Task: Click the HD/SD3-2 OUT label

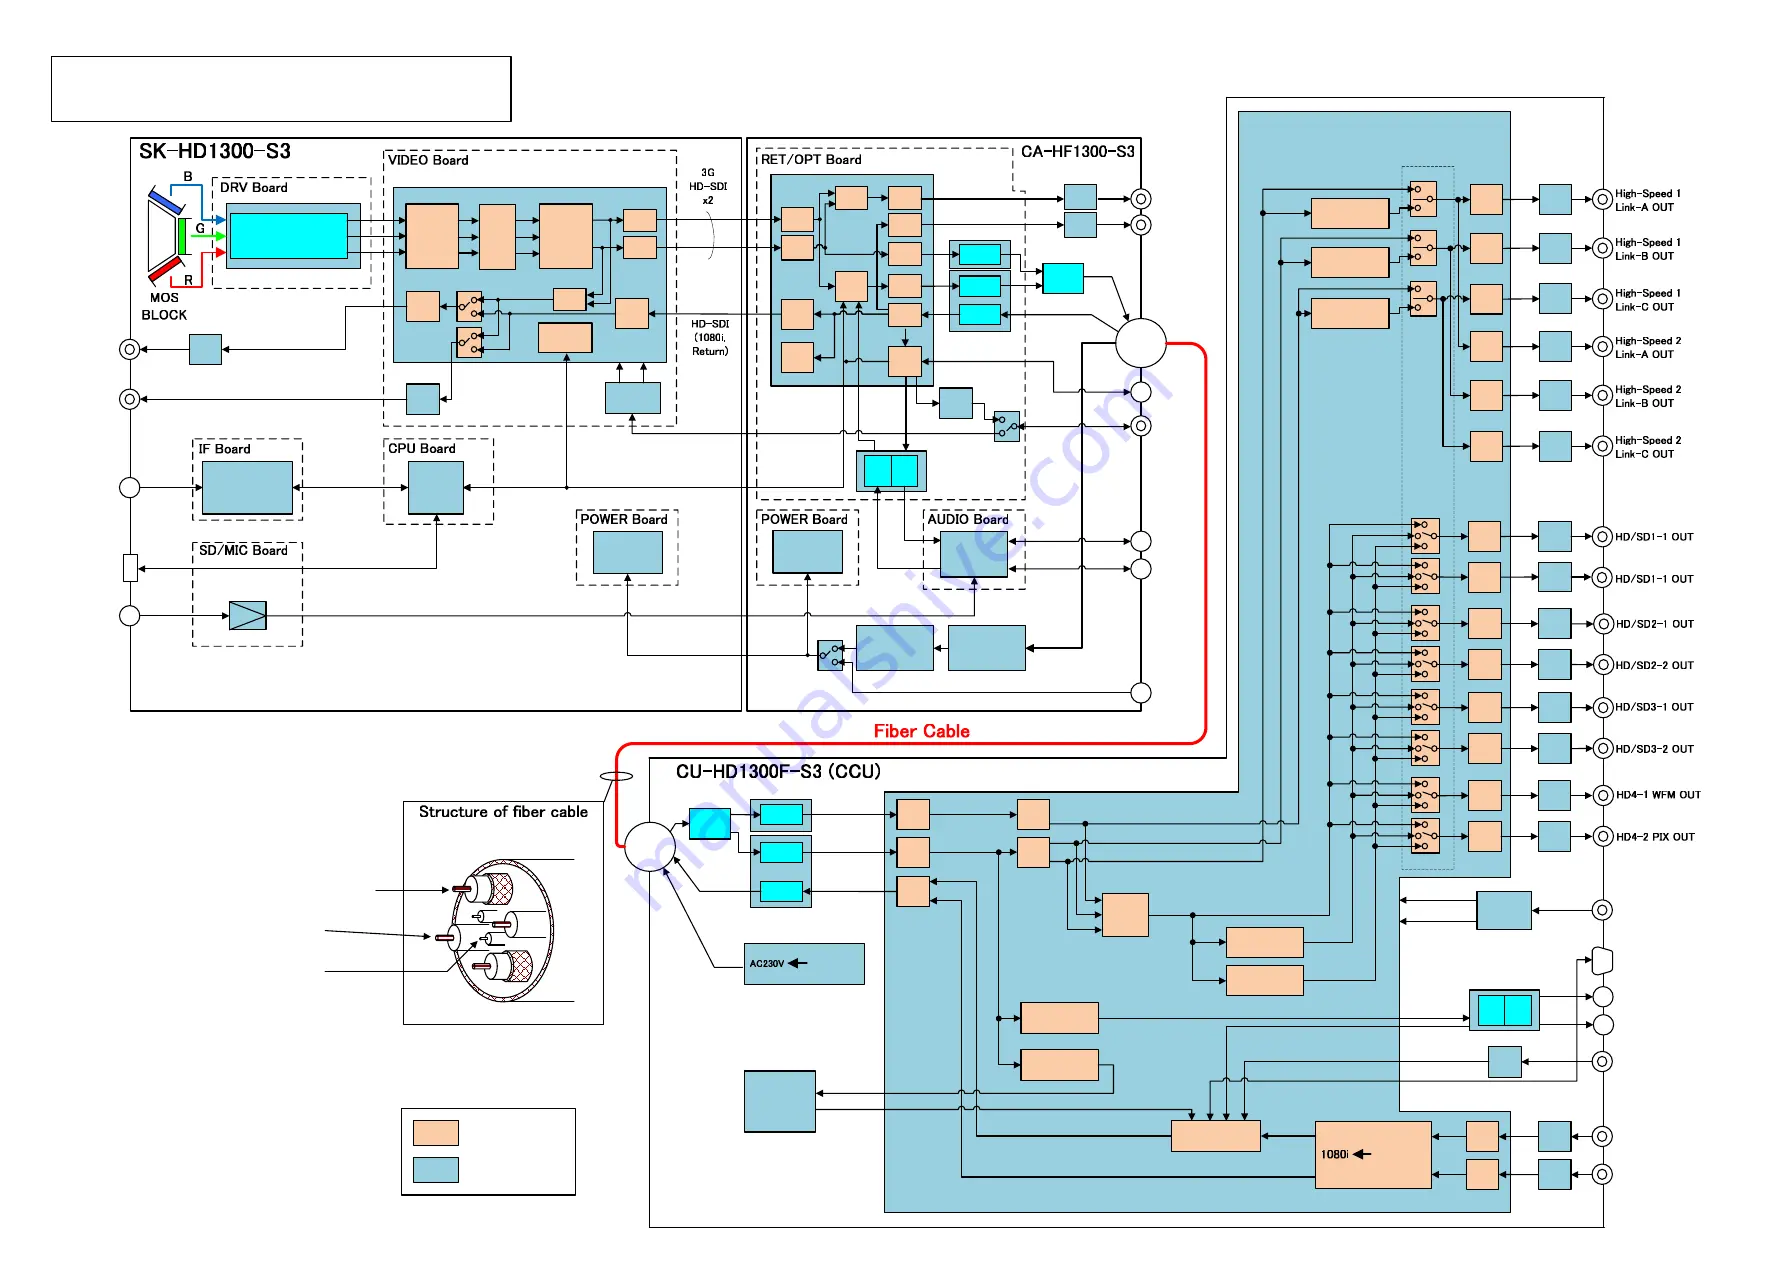Action: (x=1655, y=749)
